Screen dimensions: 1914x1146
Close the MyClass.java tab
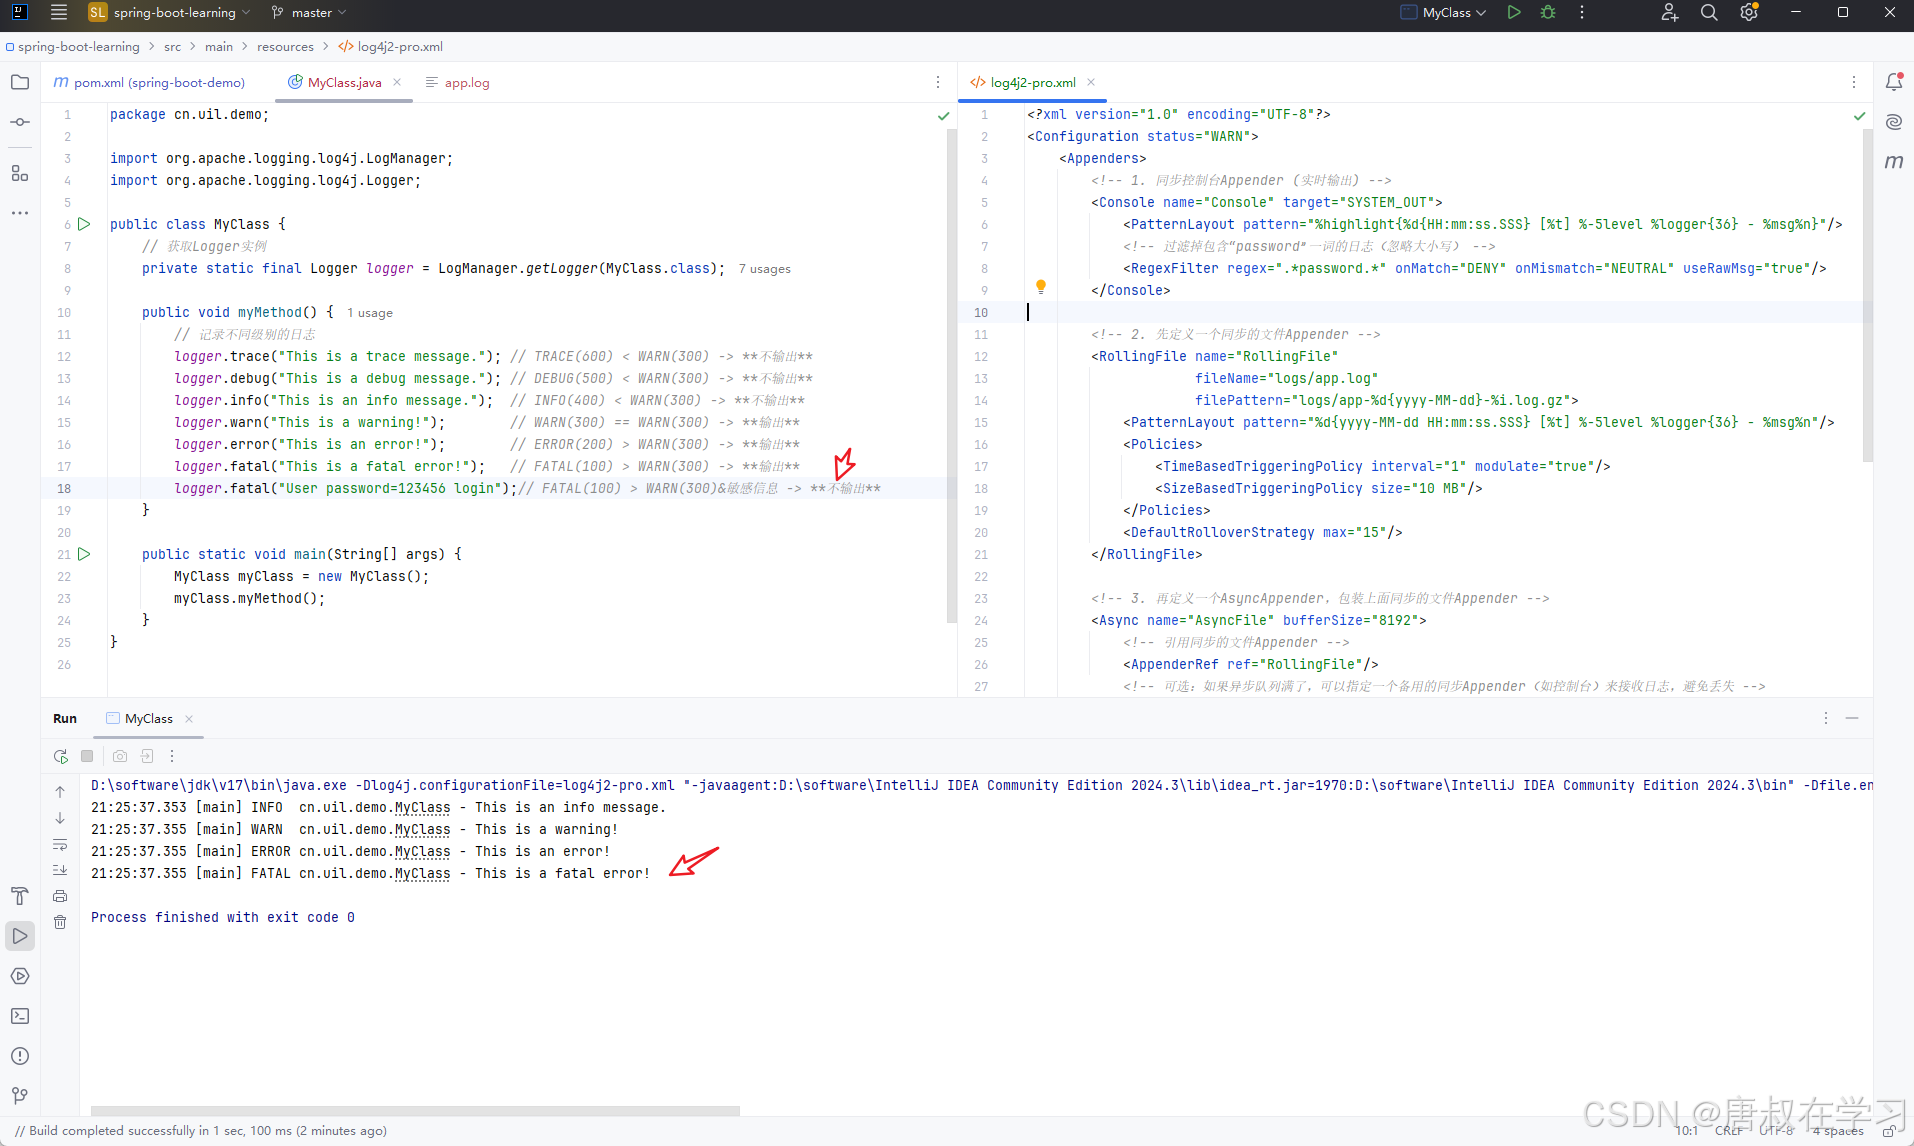pyautogui.click(x=397, y=83)
